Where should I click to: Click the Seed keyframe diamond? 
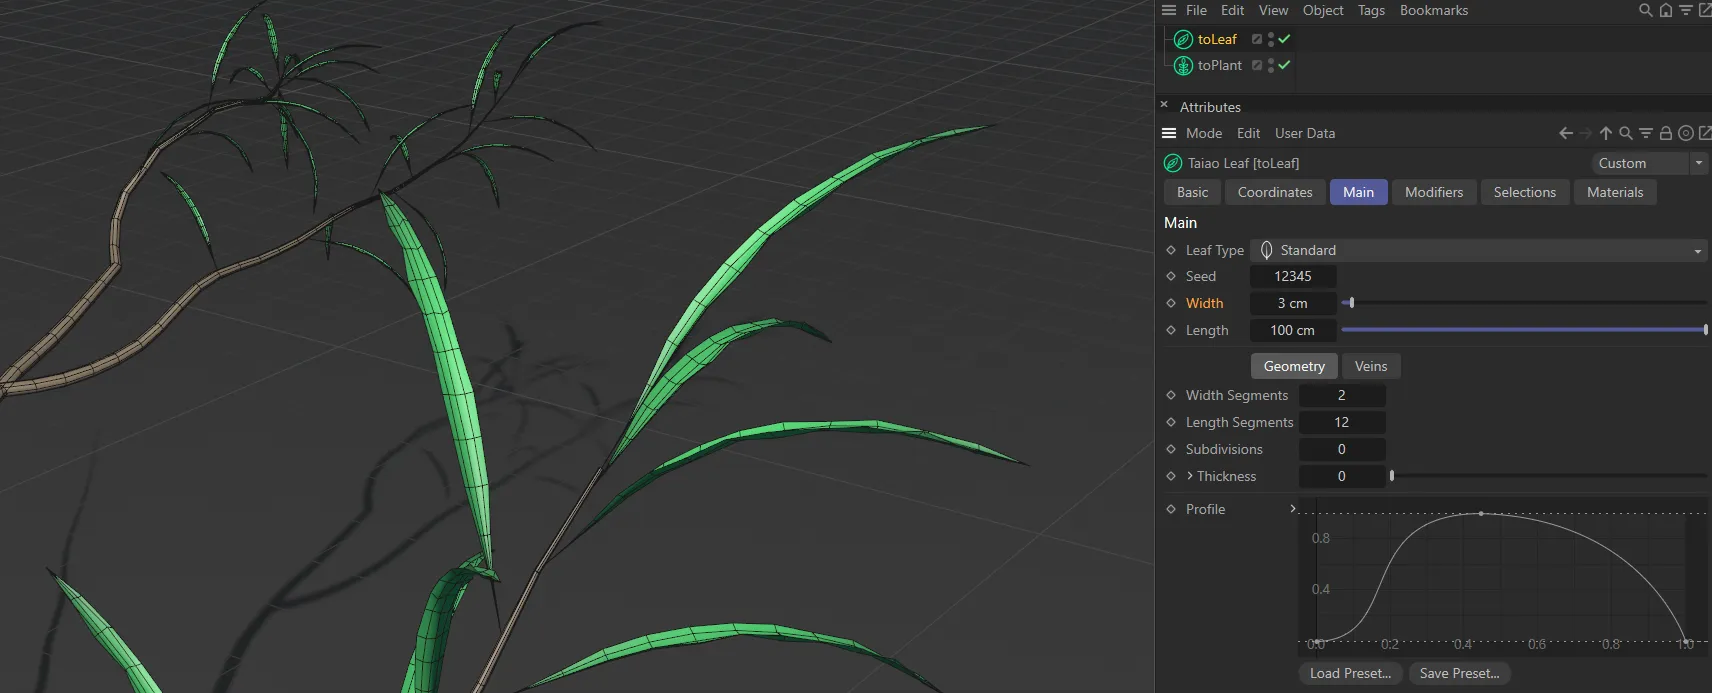pyautogui.click(x=1171, y=276)
